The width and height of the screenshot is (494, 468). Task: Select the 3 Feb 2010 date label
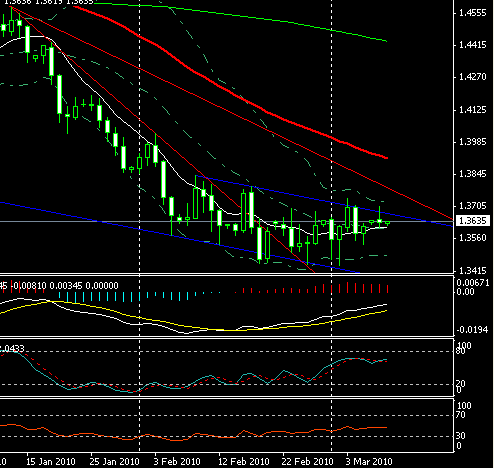point(177,462)
